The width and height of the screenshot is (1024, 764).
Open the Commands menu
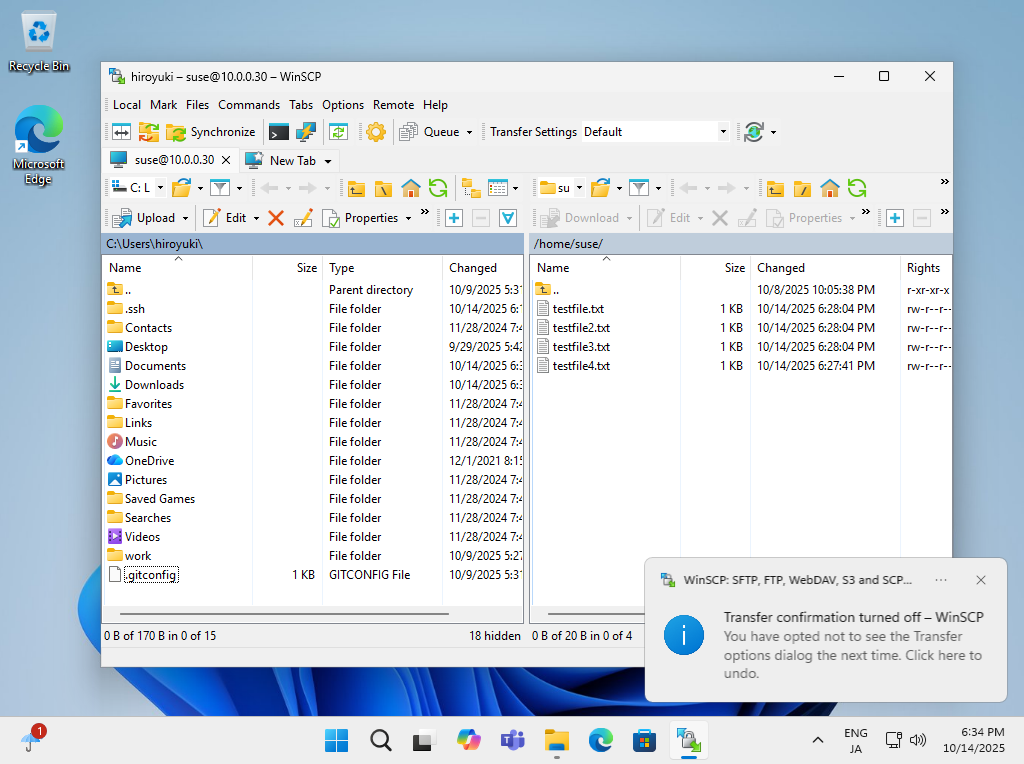click(248, 105)
